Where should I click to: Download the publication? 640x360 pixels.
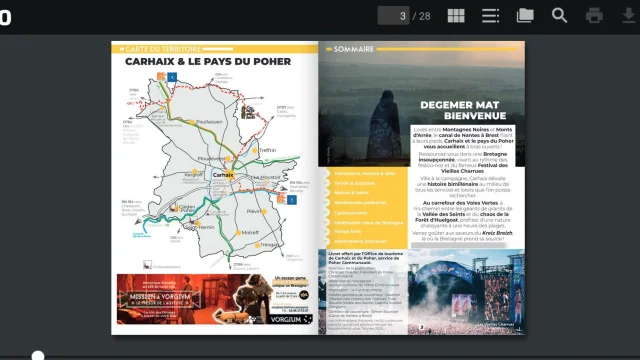pyautogui.click(x=629, y=16)
